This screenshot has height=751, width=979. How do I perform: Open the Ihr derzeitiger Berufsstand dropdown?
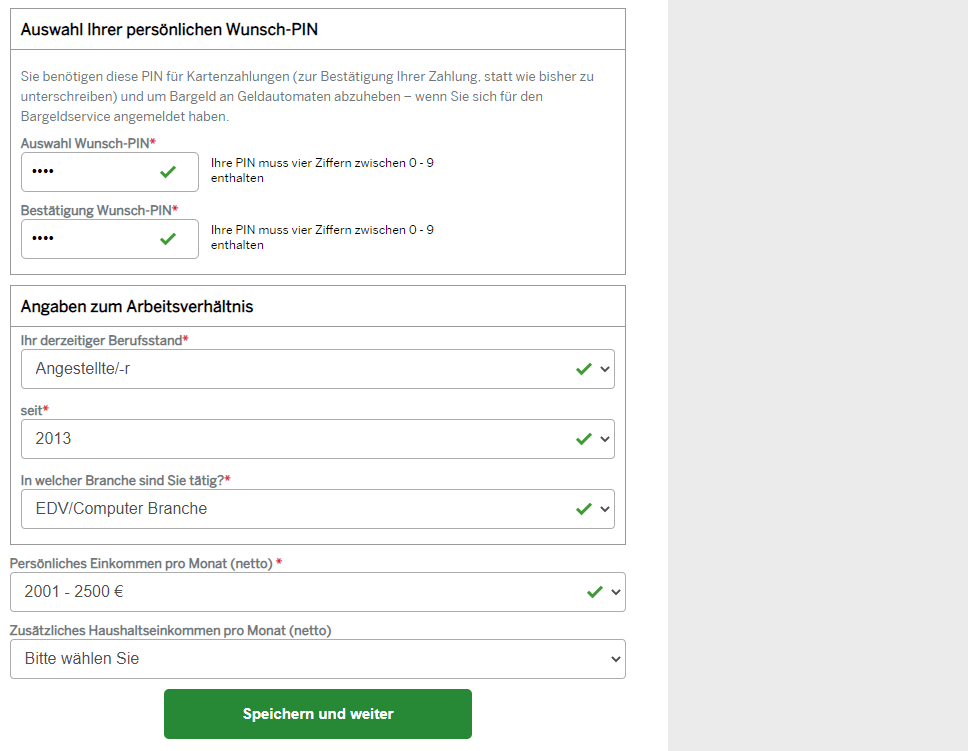click(x=318, y=369)
